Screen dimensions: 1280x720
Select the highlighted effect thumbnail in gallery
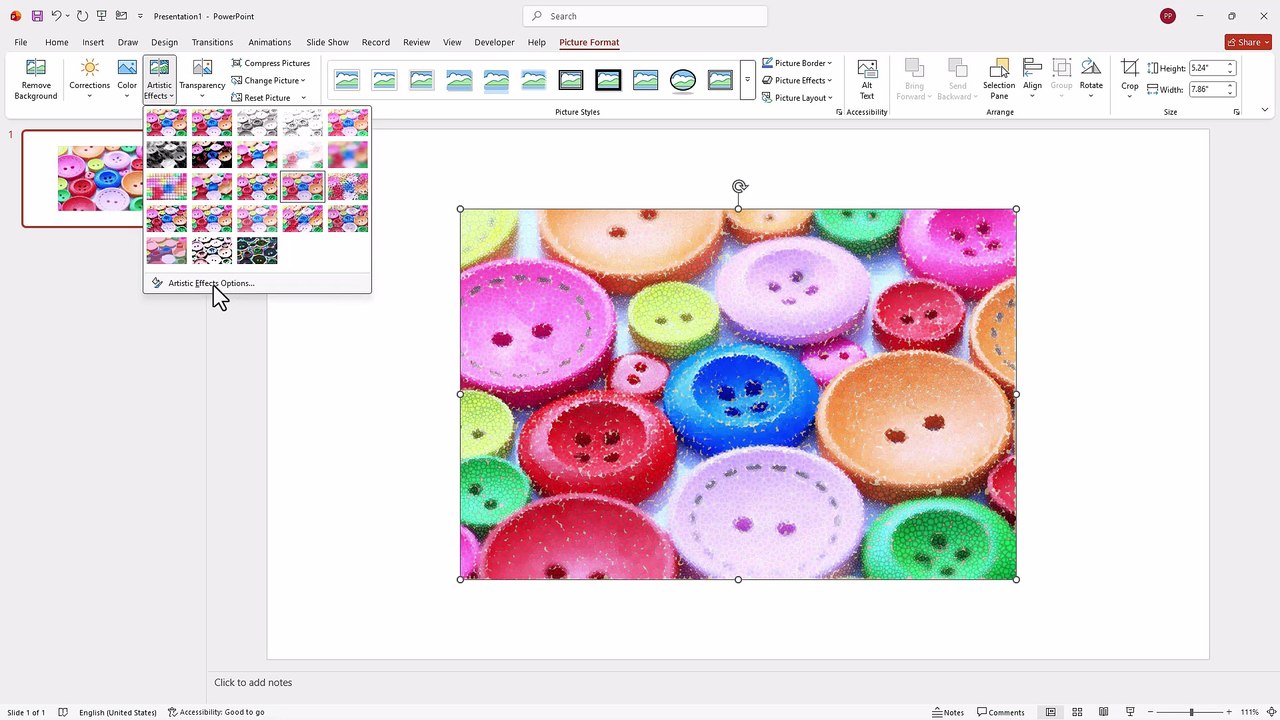302,187
